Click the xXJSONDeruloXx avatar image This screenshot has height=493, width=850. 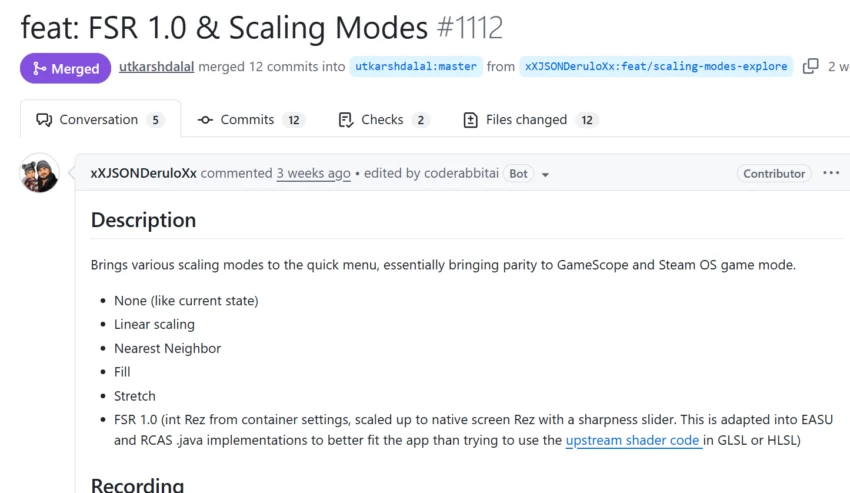point(39,173)
